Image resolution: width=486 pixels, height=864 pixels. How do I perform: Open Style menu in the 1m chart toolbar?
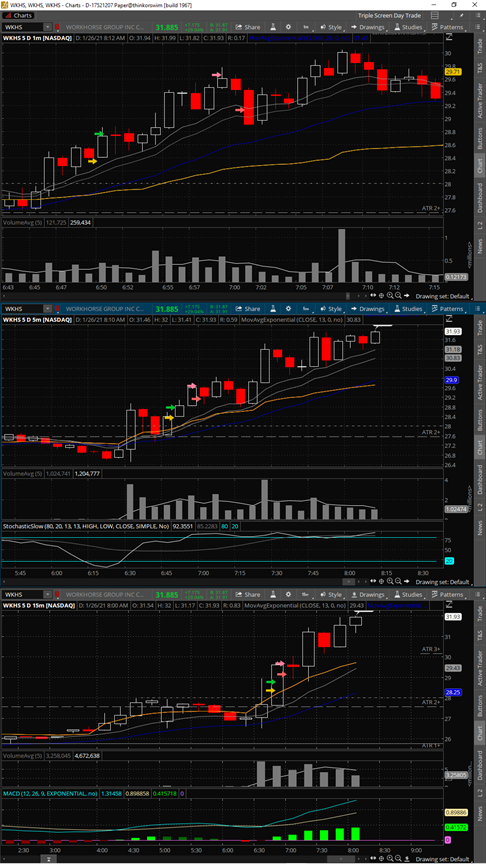click(331, 26)
